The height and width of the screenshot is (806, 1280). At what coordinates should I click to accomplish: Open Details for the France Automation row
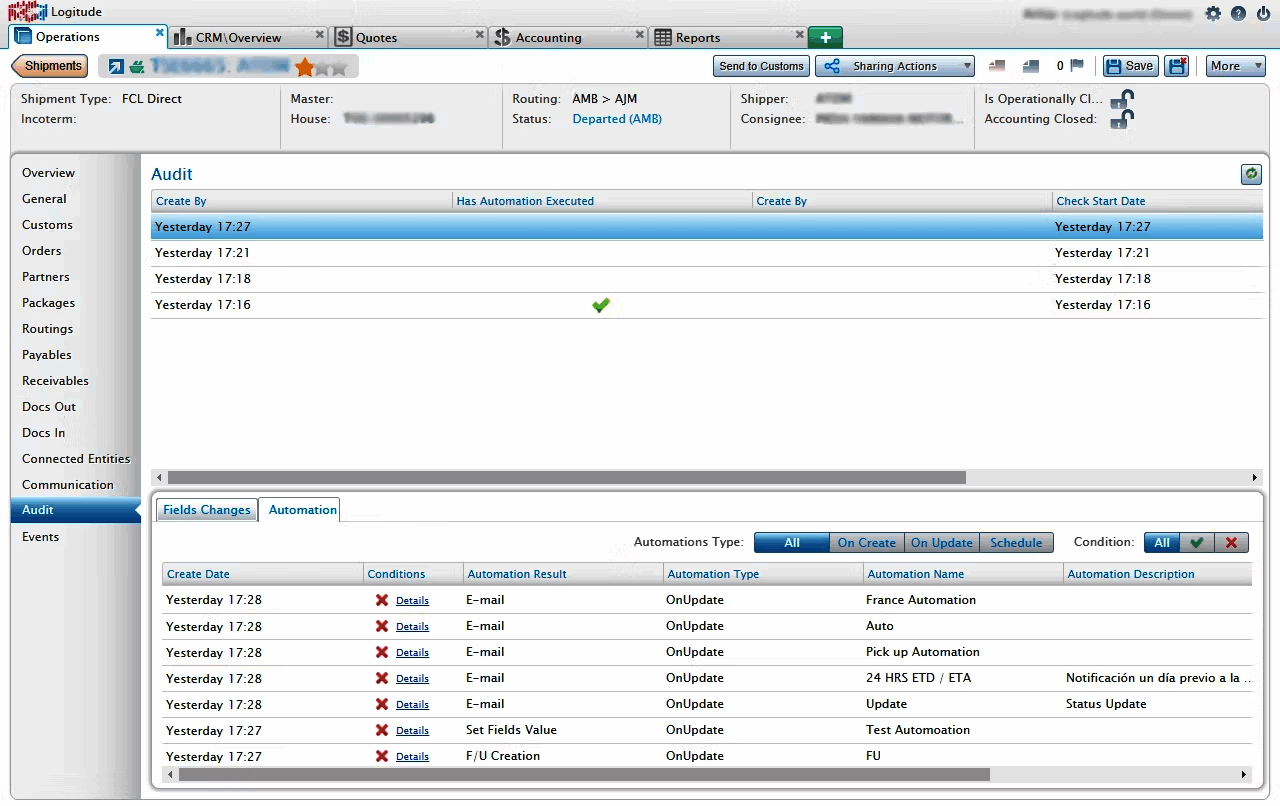tap(412, 600)
